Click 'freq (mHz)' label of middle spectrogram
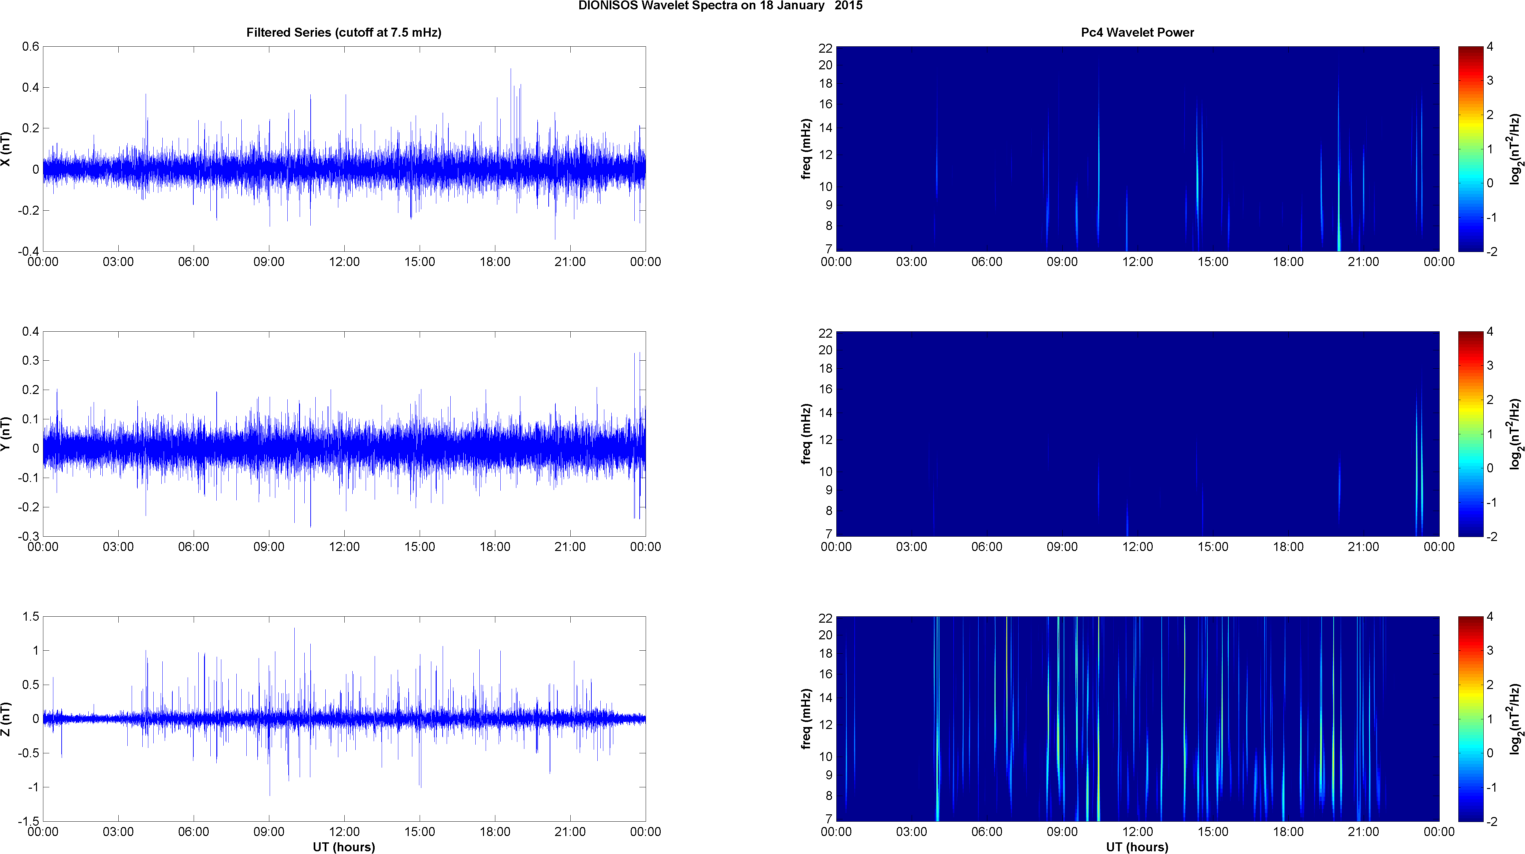The width and height of the screenshot is (1525, 854). (806, 434)
